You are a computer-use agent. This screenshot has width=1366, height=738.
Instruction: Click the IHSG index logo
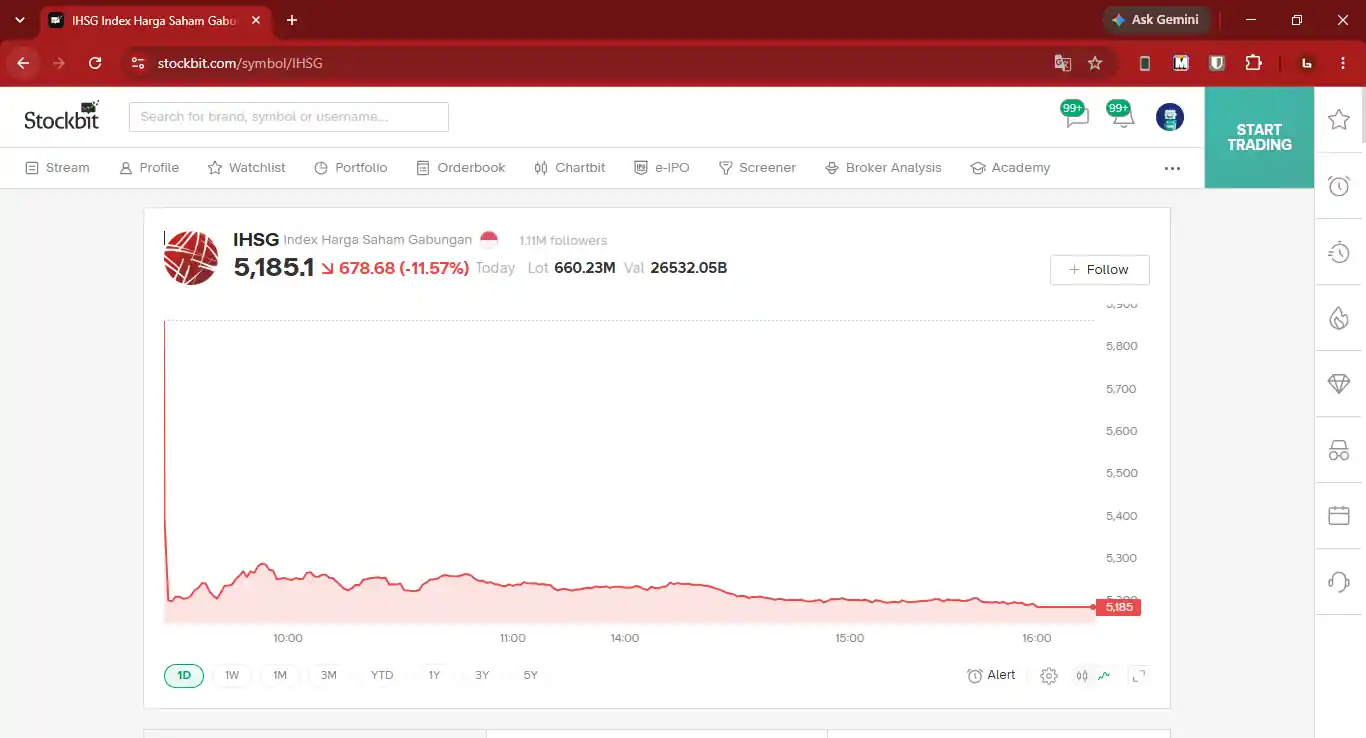(190, 258)
